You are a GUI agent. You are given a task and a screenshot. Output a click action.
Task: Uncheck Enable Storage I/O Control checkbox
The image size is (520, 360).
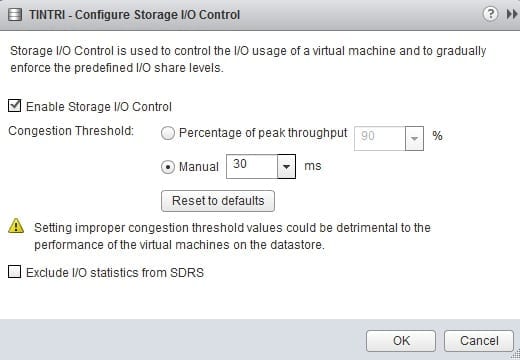(14, 106)
